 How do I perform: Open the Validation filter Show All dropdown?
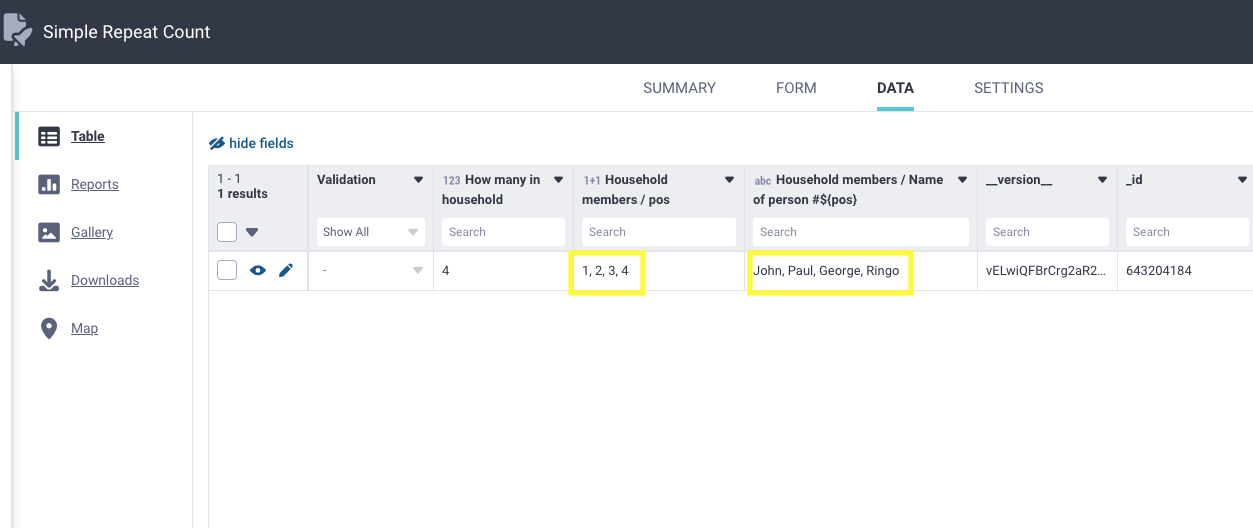[x=370, y=232]
